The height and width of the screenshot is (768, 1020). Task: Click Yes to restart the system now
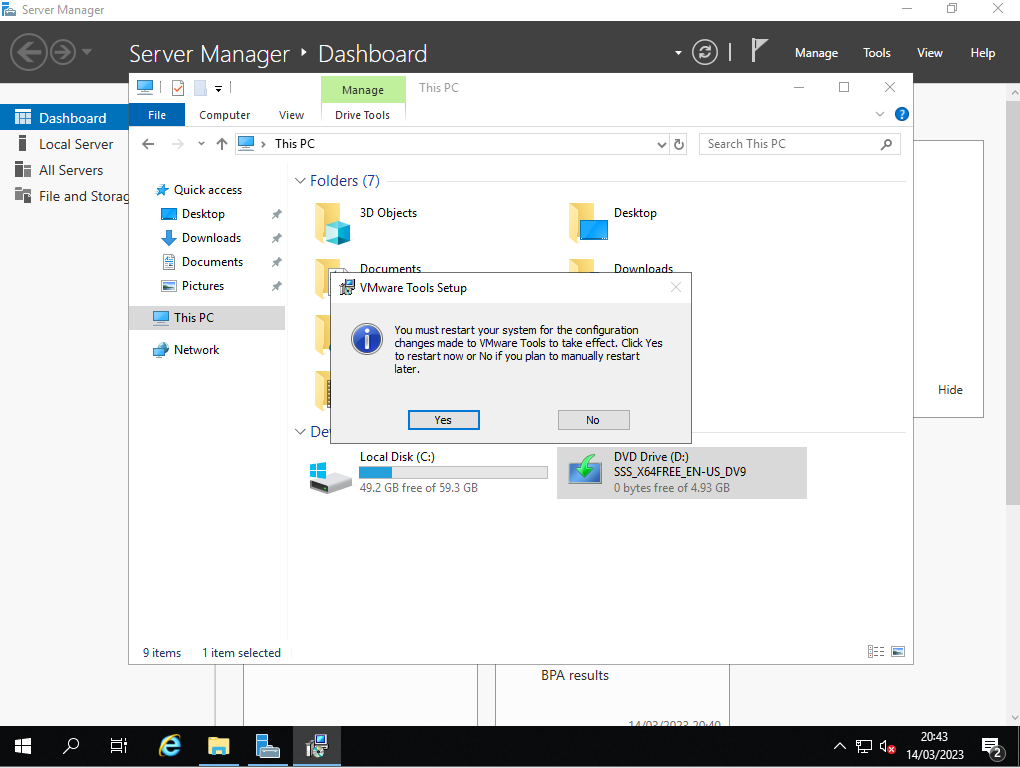(443, 420)
